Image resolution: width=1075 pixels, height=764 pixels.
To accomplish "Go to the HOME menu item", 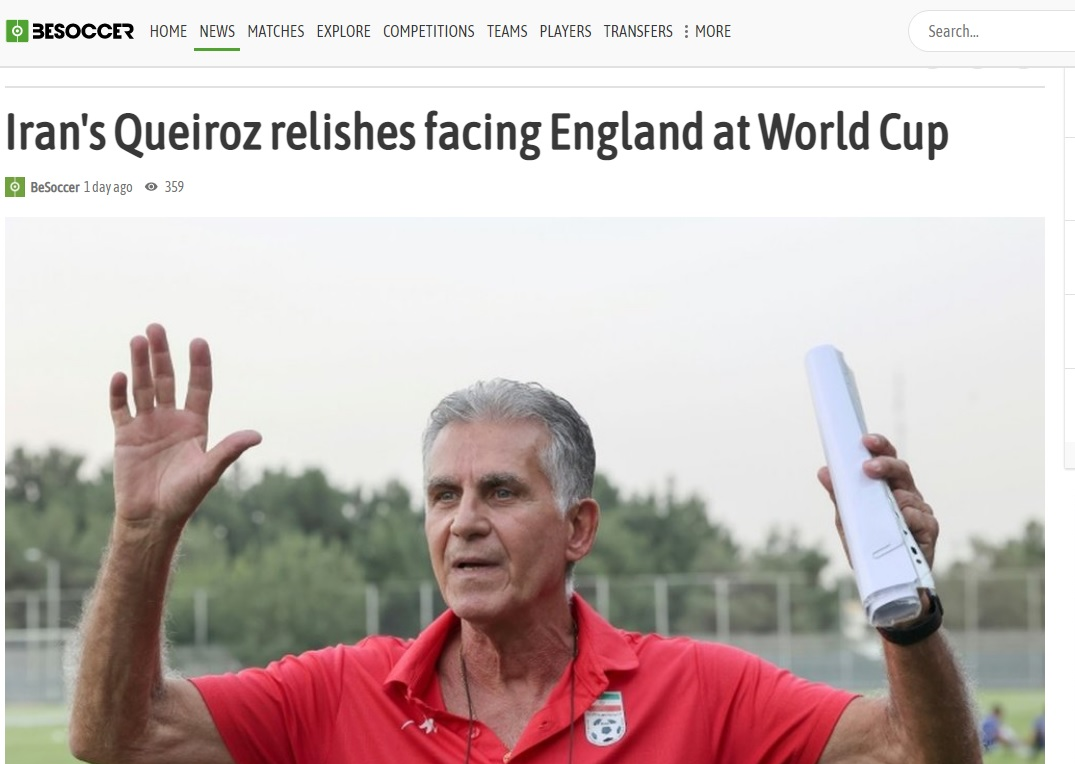I will 168,32.
